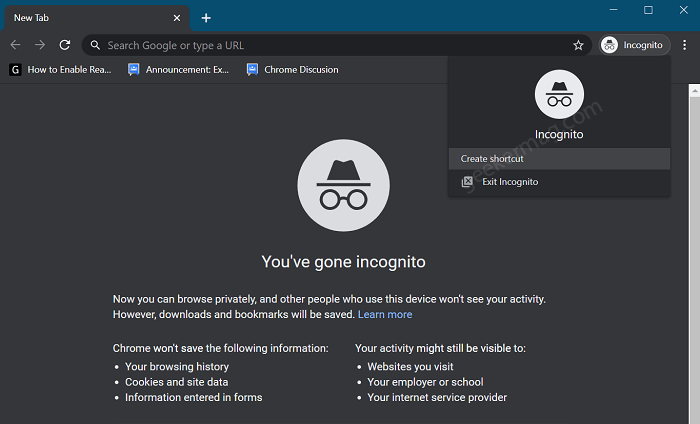Minimize the Chrome window

tap(614, 10)
